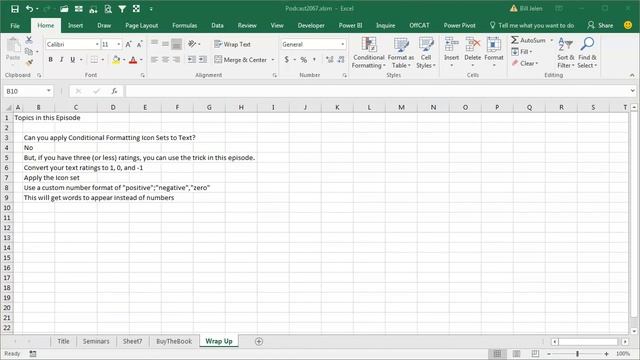Adjust the zoom slider handle
The height and width of the screenshot is (360, 640).
coord(577,354)
